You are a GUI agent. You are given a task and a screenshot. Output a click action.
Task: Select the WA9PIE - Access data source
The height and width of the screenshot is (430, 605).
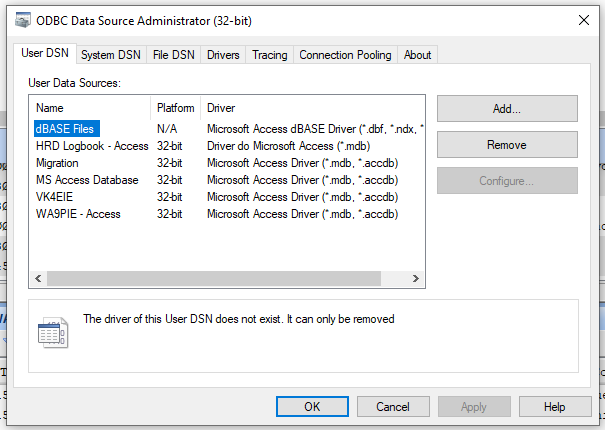pos(78,214)
